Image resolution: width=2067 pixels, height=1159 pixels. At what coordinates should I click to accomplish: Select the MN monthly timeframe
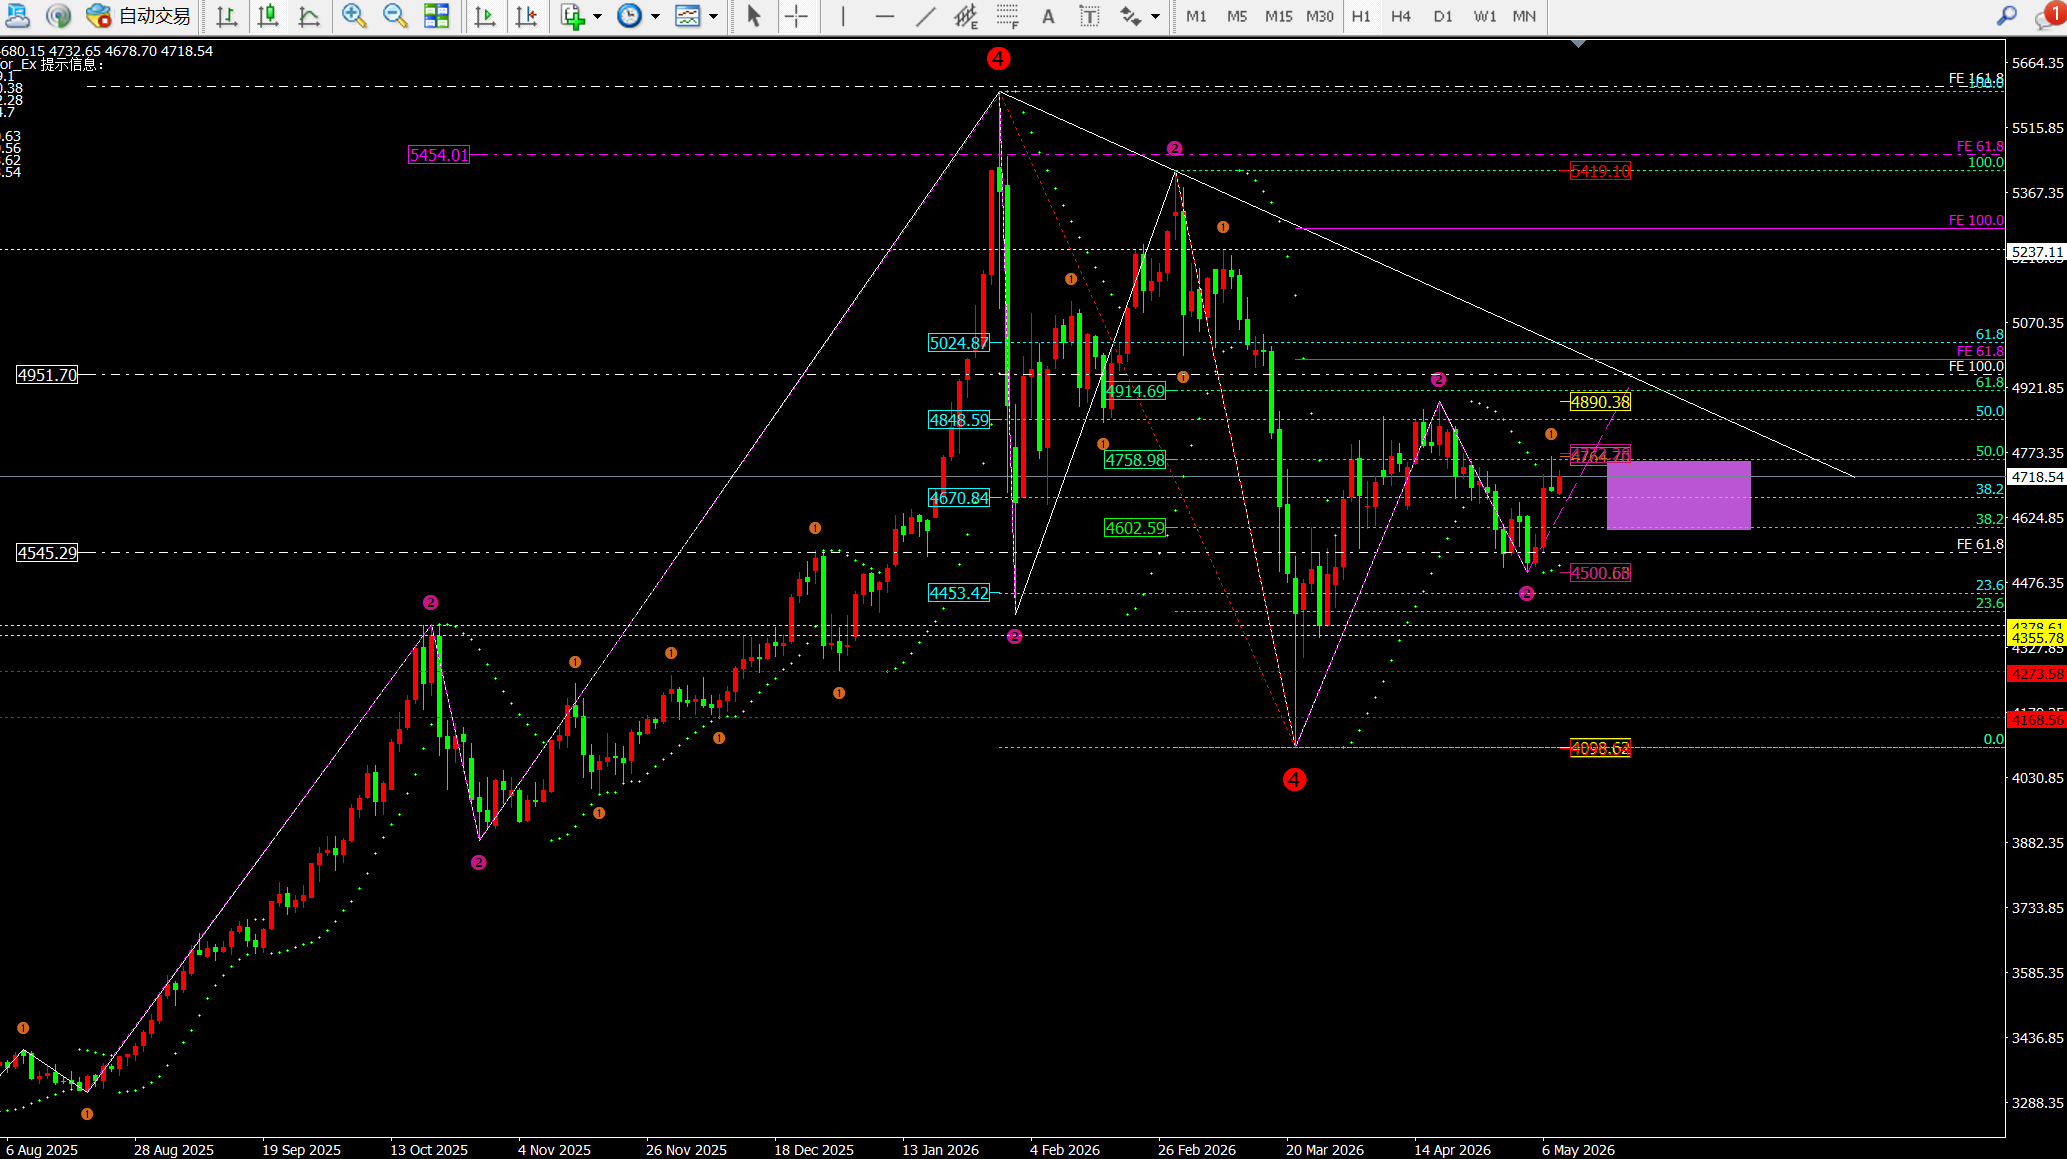(1524, 16)
